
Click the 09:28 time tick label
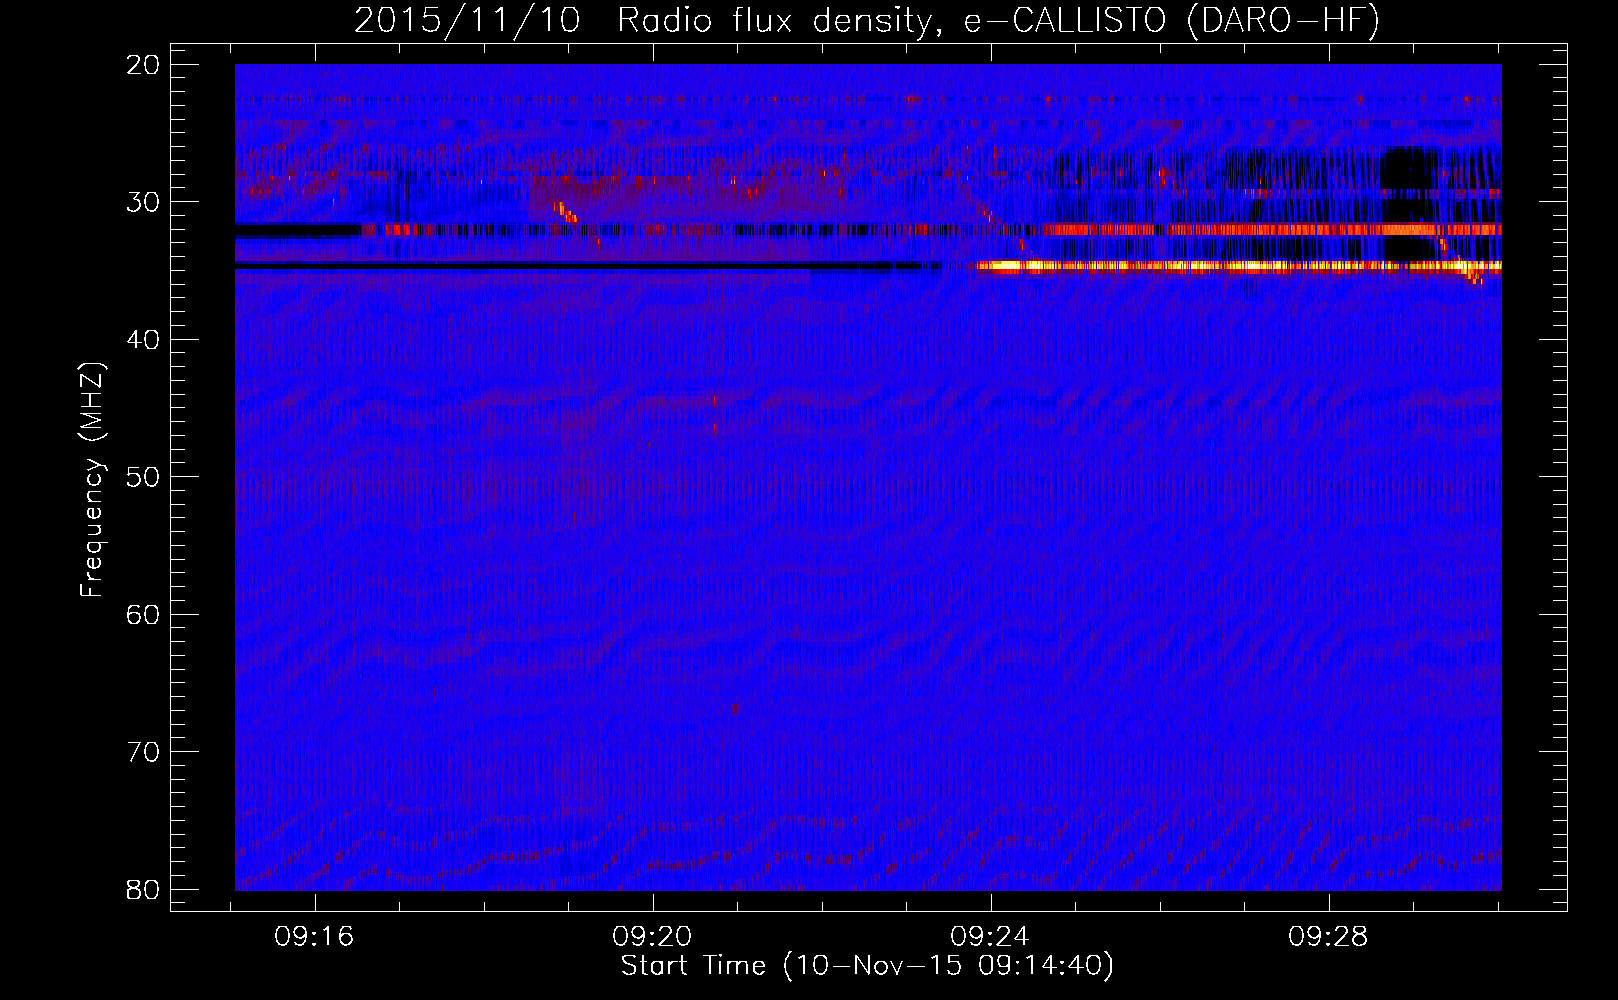pyautogui.click(x=1328, y=937)
